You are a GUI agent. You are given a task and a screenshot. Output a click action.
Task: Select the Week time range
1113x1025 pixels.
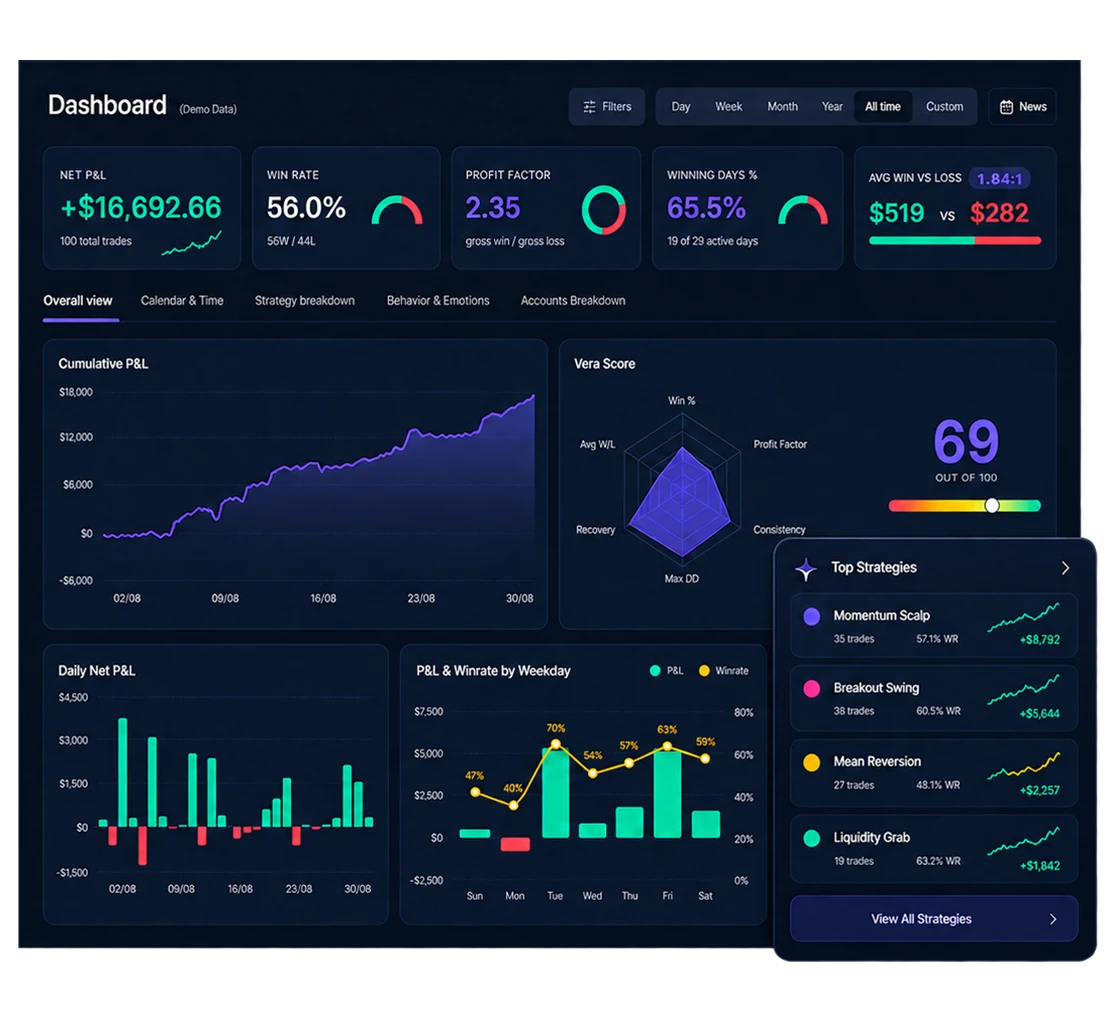point(728,106)
